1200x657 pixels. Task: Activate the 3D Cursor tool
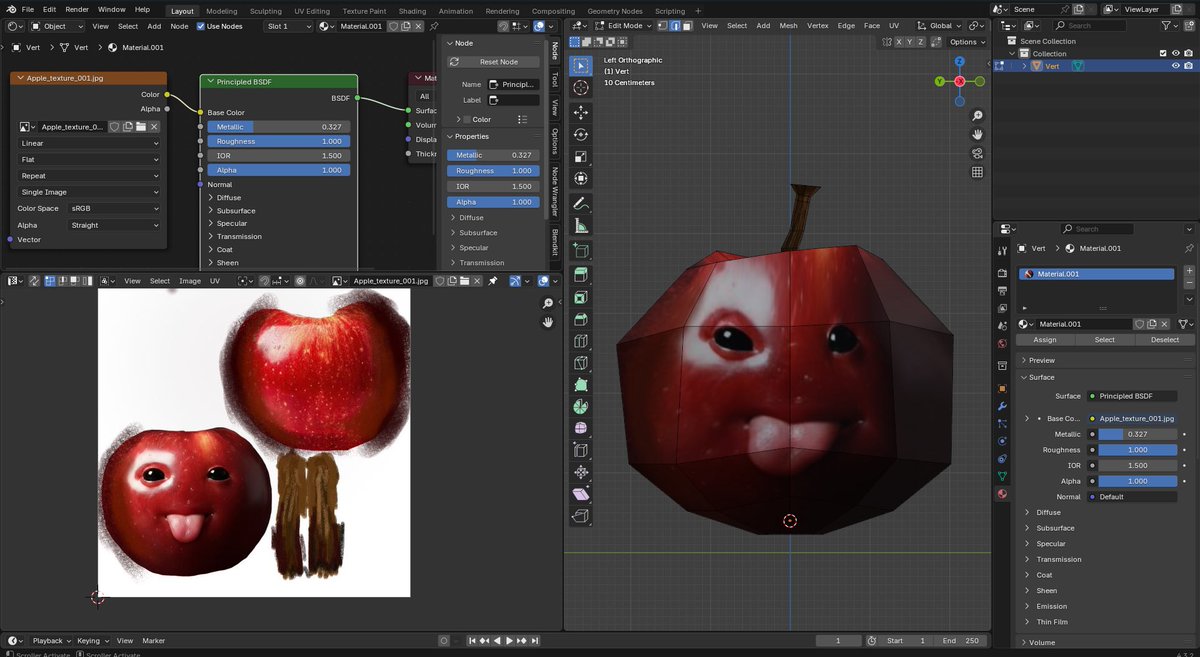(581, 87)
